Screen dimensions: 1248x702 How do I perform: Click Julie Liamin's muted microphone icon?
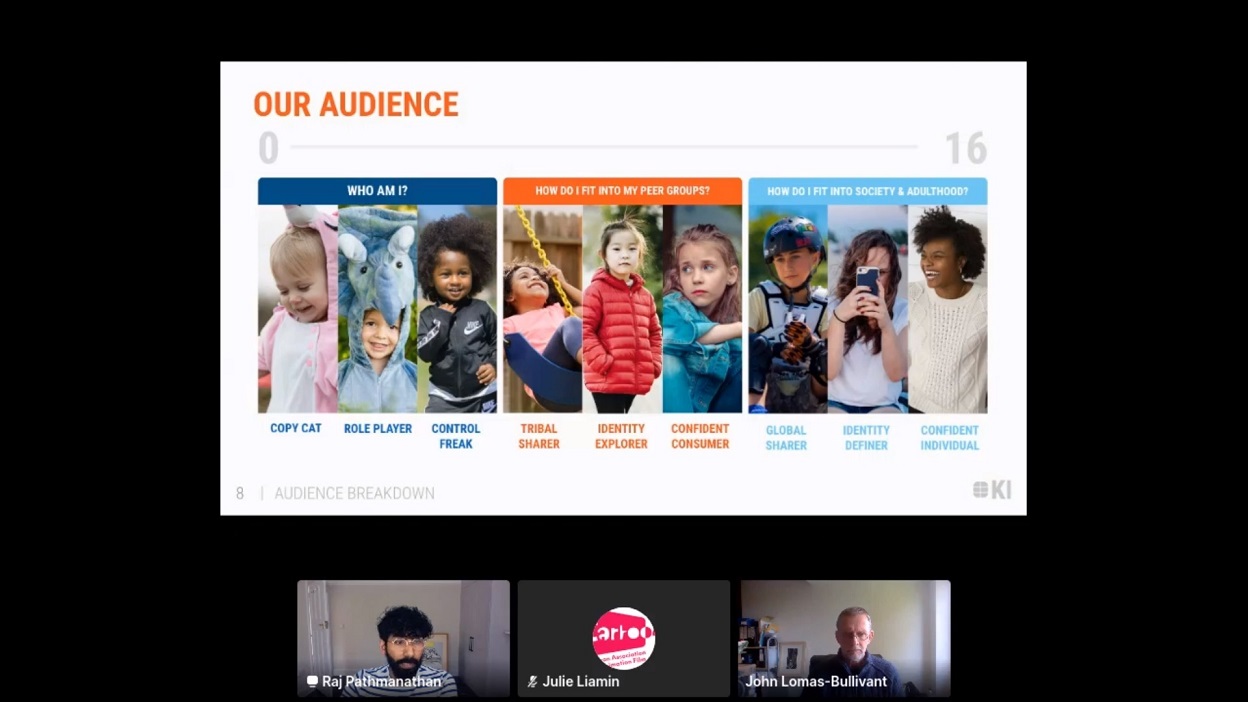tap(531, 681)
